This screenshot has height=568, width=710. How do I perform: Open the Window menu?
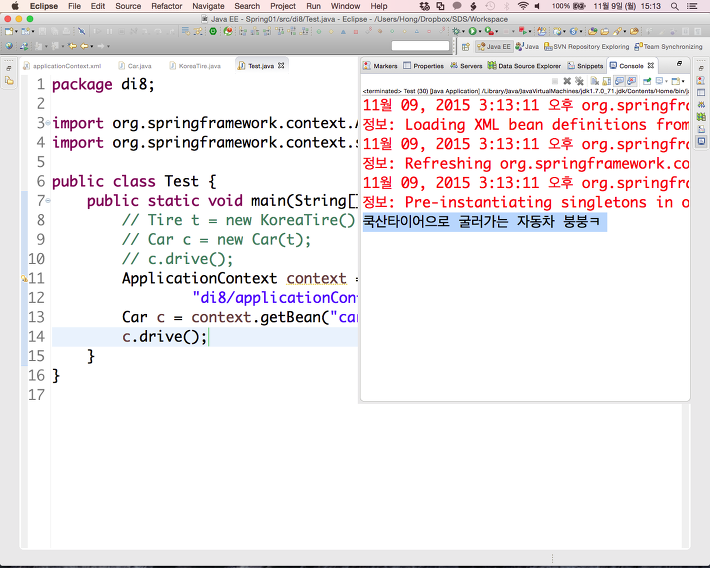(345, 6)
